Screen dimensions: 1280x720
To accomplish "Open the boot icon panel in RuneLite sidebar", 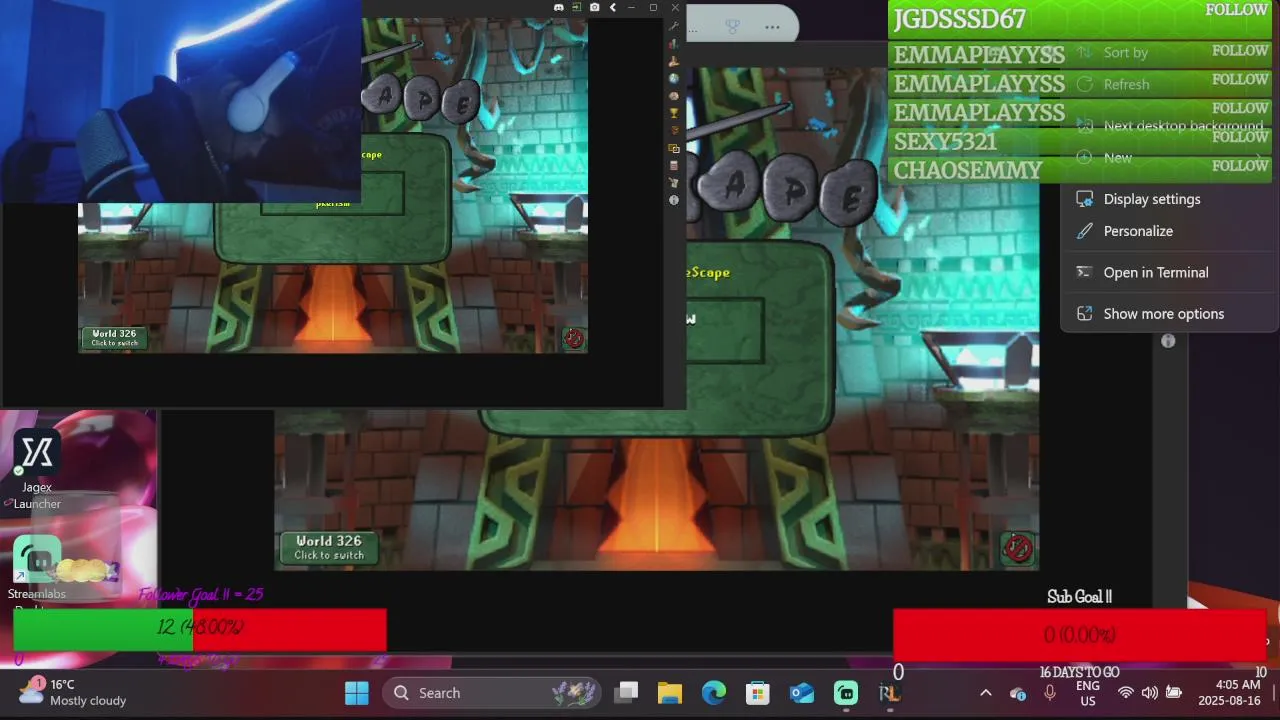I will click(x=674, y=61).
